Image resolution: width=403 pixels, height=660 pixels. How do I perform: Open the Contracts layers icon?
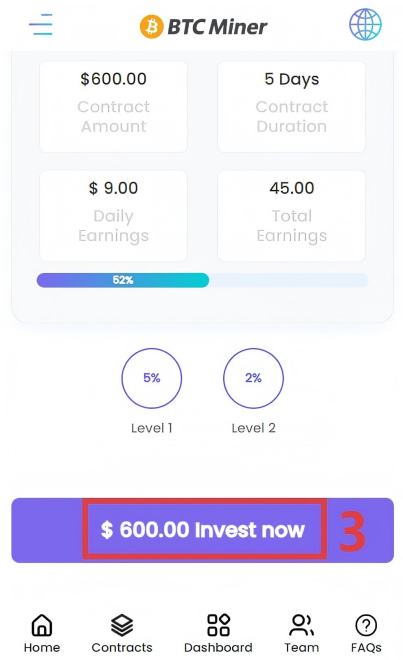click(x=122, y=625)
